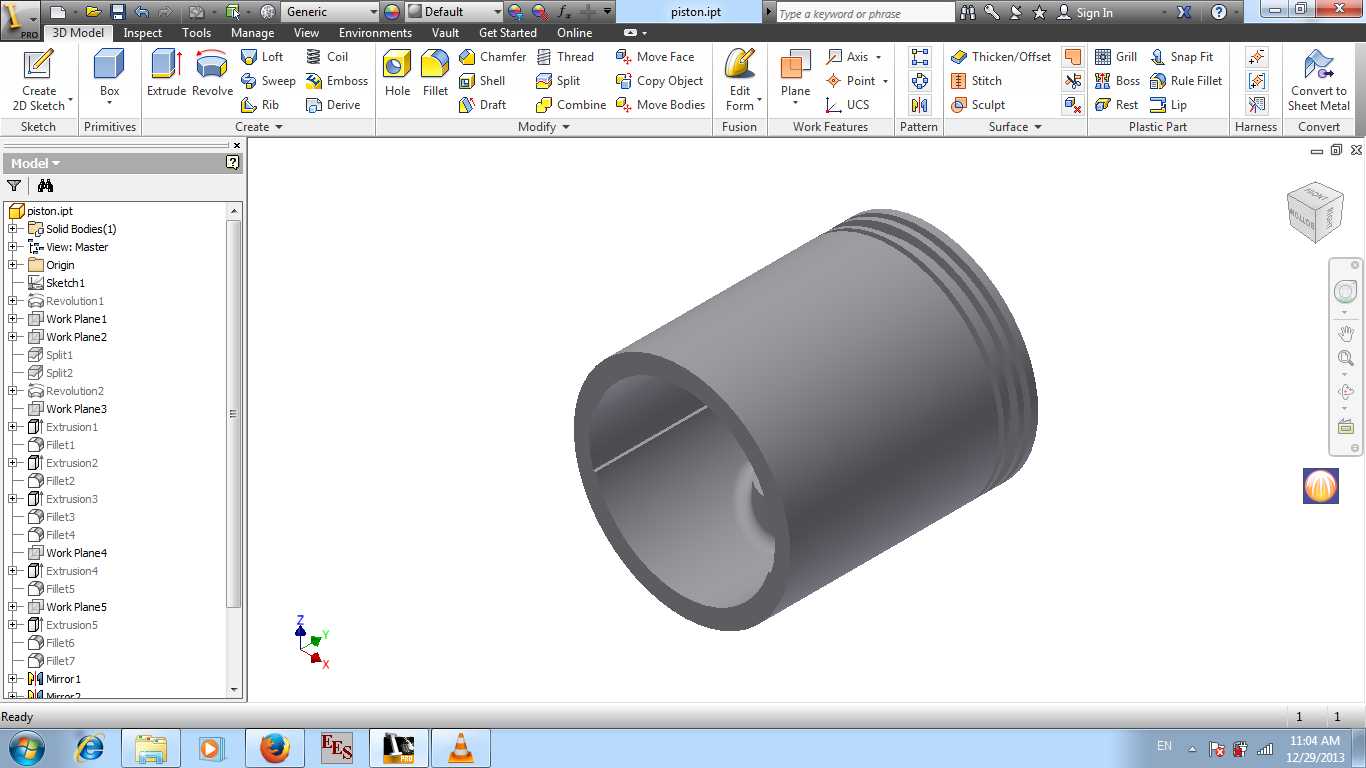Activate the Rib tool
The height and width of the screenshot is (768, 1366).
[260, 105]
